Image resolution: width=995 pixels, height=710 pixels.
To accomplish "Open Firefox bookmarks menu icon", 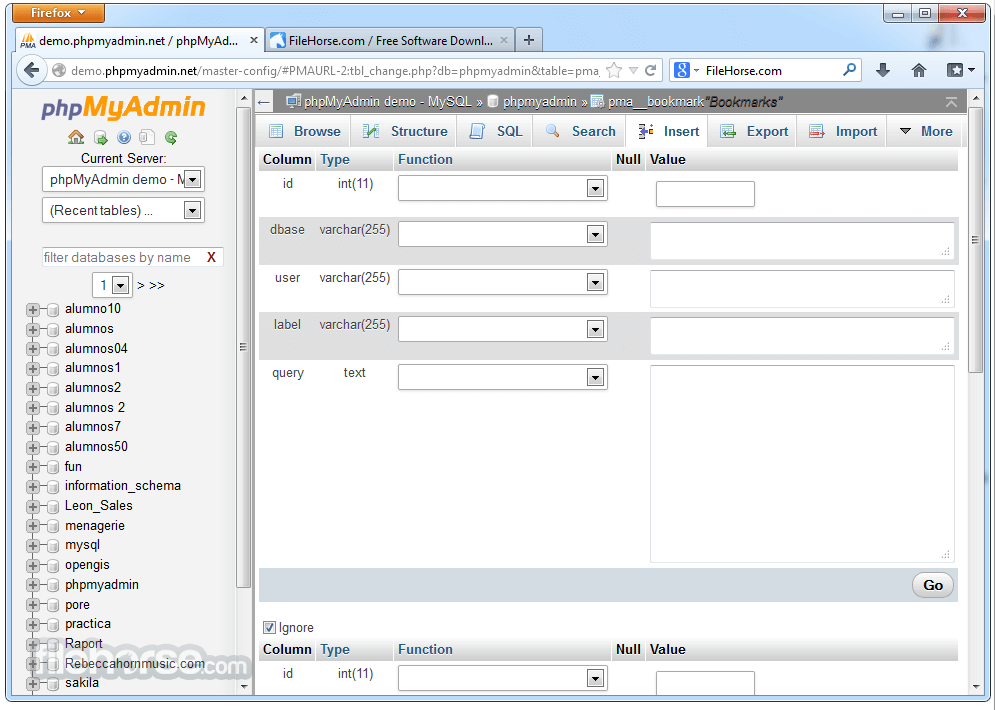I will coord(959,70).
